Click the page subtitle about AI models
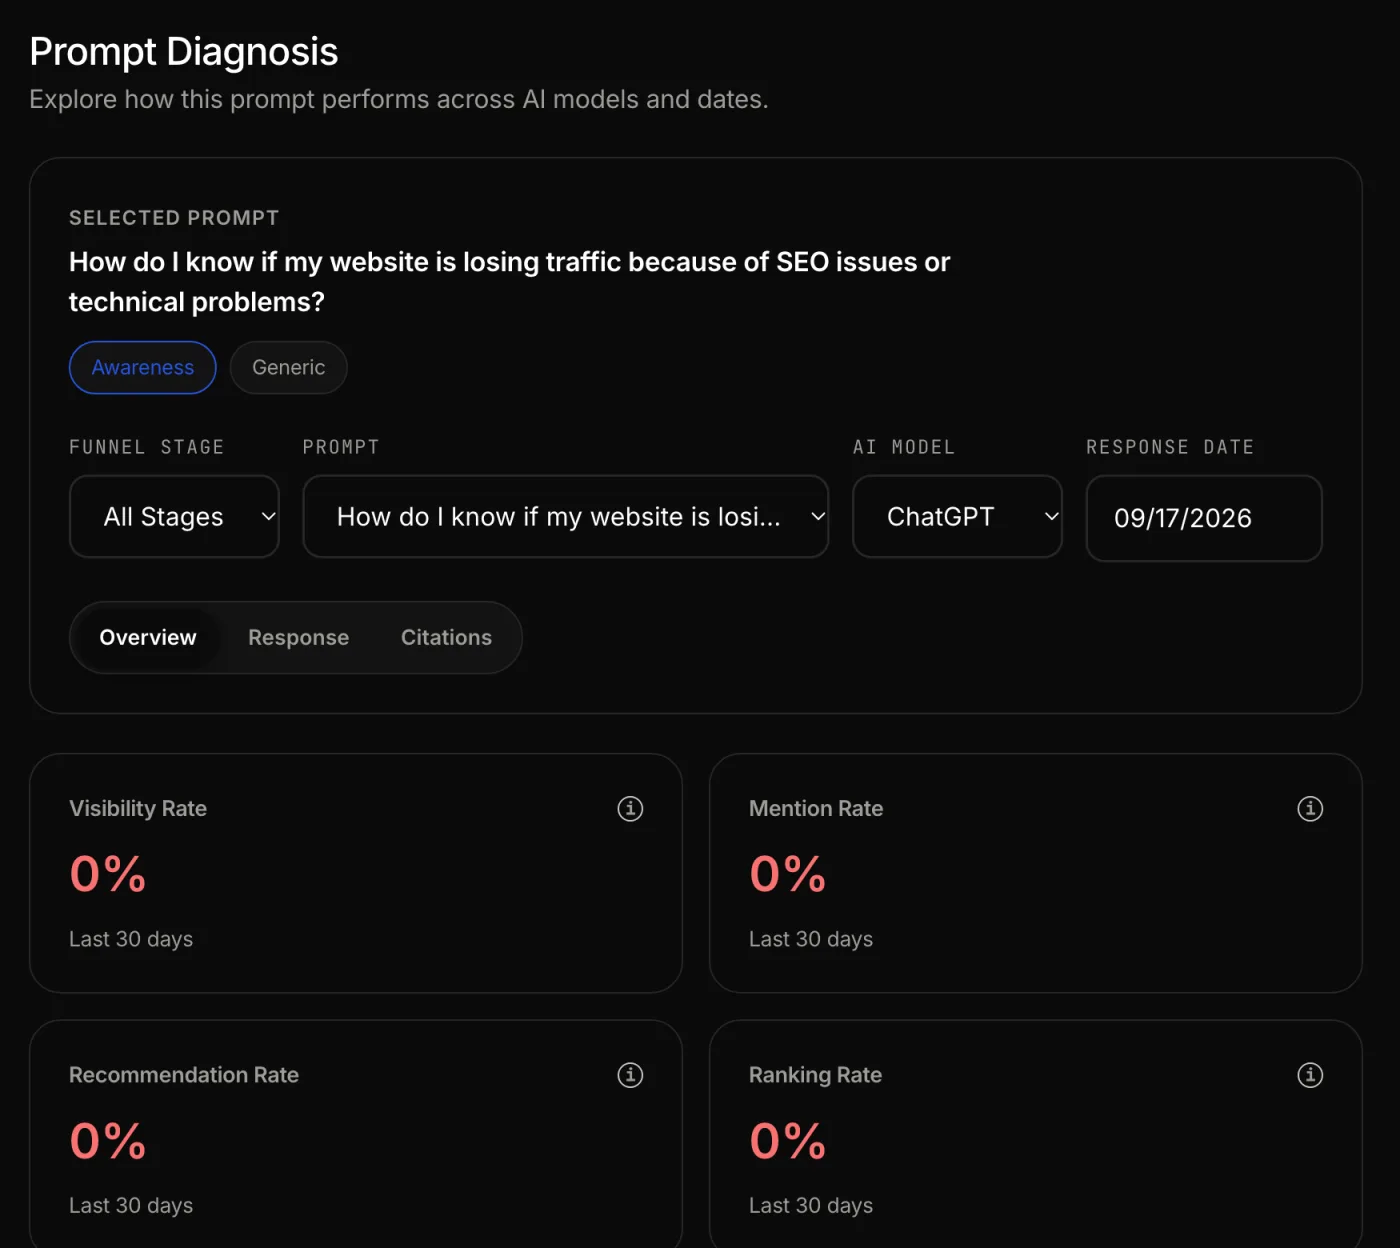1400x1248 pixels. click(x=399, y=100)
